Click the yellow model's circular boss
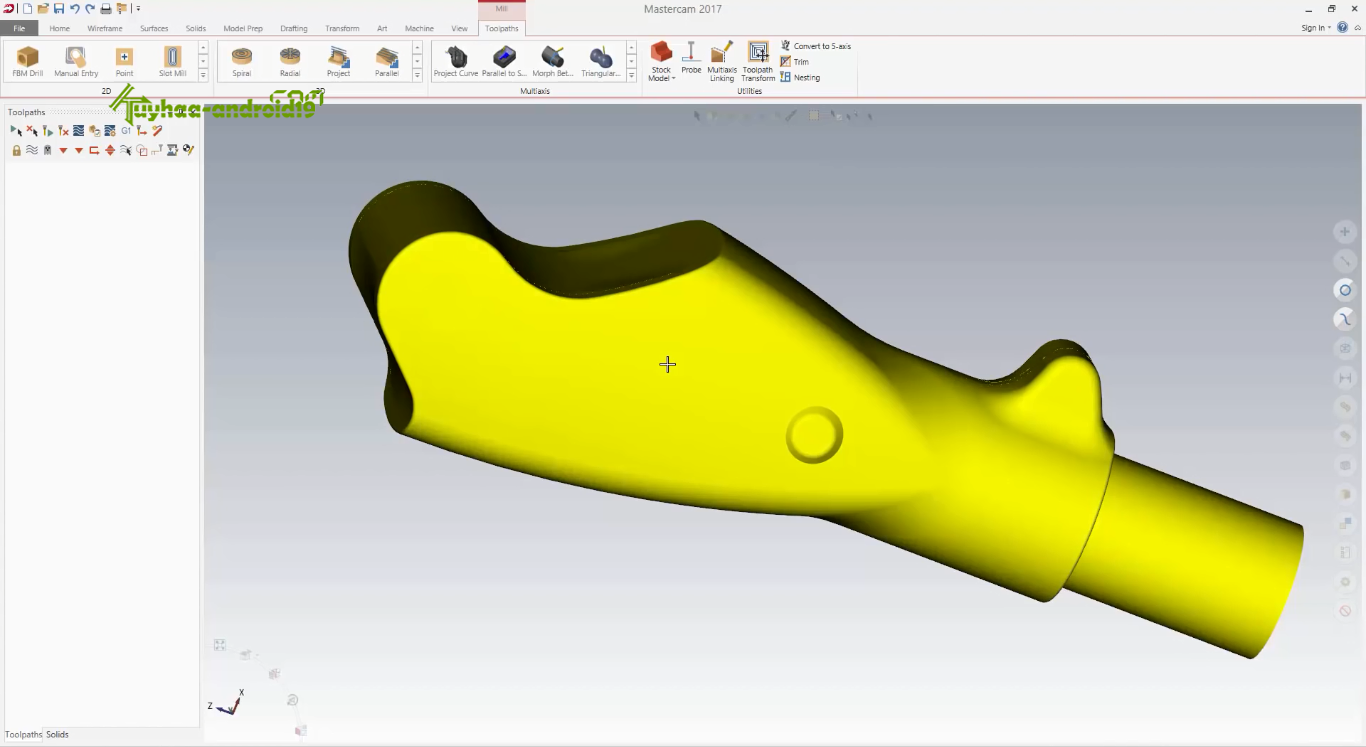Screen dimensions: 1366x747 814,435
